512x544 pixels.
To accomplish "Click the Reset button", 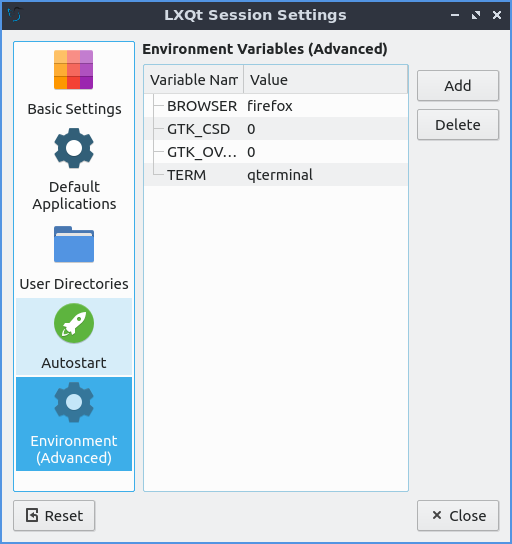I will pos(54,516).
